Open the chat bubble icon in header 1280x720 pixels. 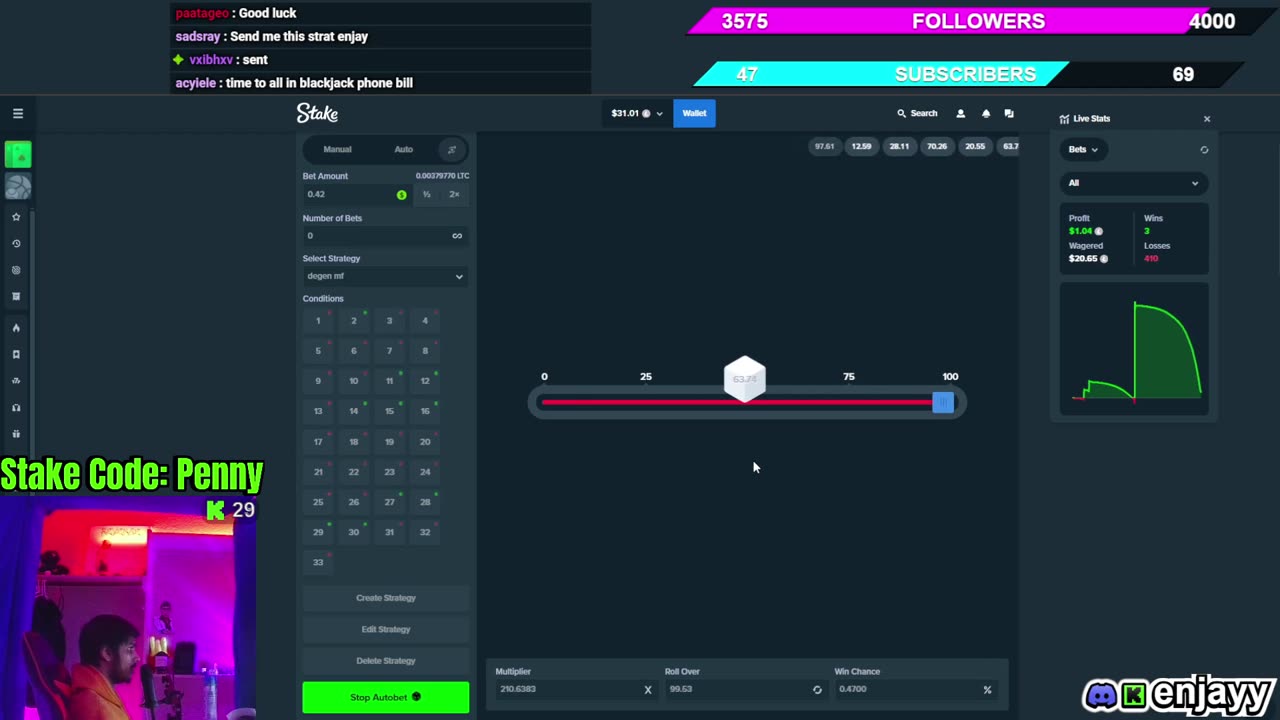1009,113
